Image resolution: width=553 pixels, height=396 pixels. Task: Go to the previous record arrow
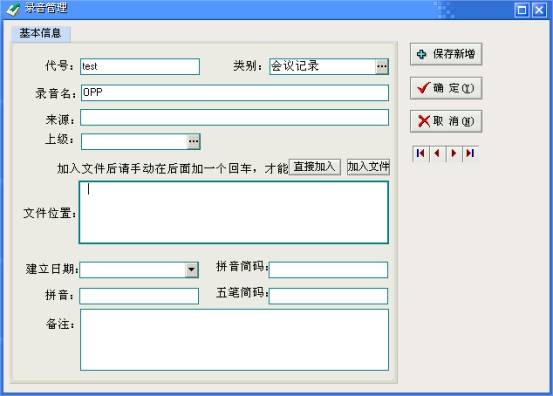(437, 153)
